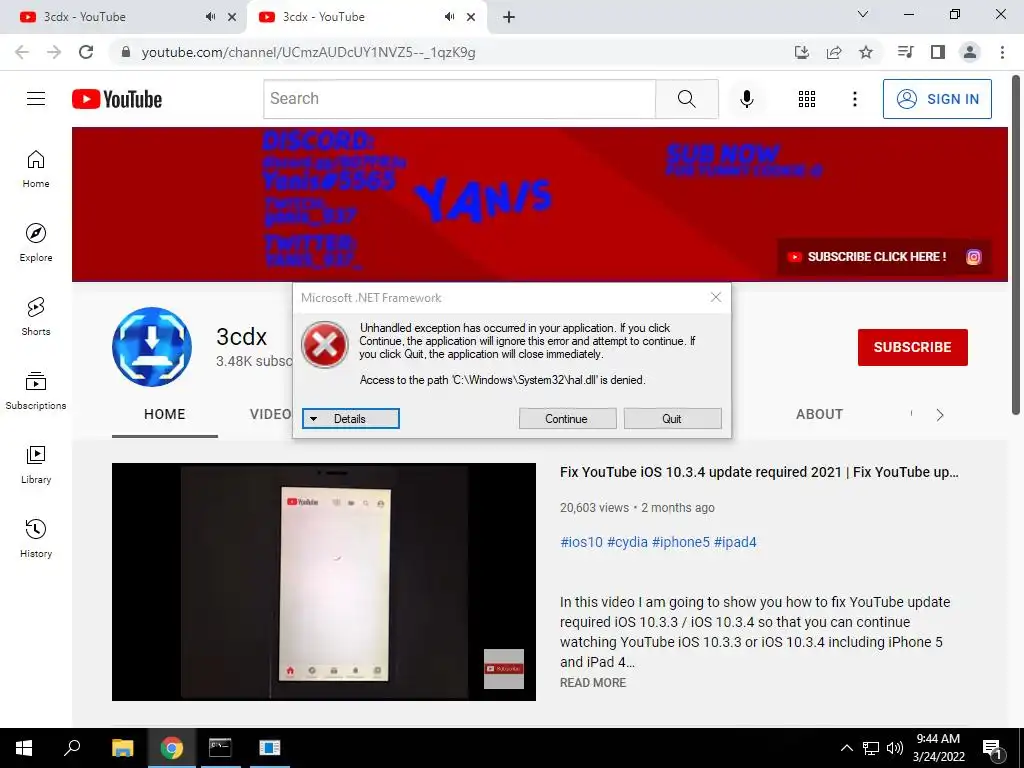1024x768 pixels.
Task: Click the share page icon in address bar
Action: (834, 52)
